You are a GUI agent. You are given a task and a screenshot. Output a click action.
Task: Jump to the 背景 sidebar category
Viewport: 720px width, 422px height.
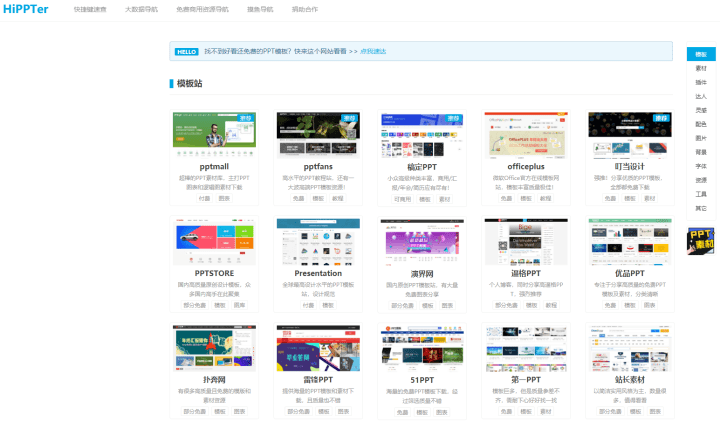pos(701,152)
